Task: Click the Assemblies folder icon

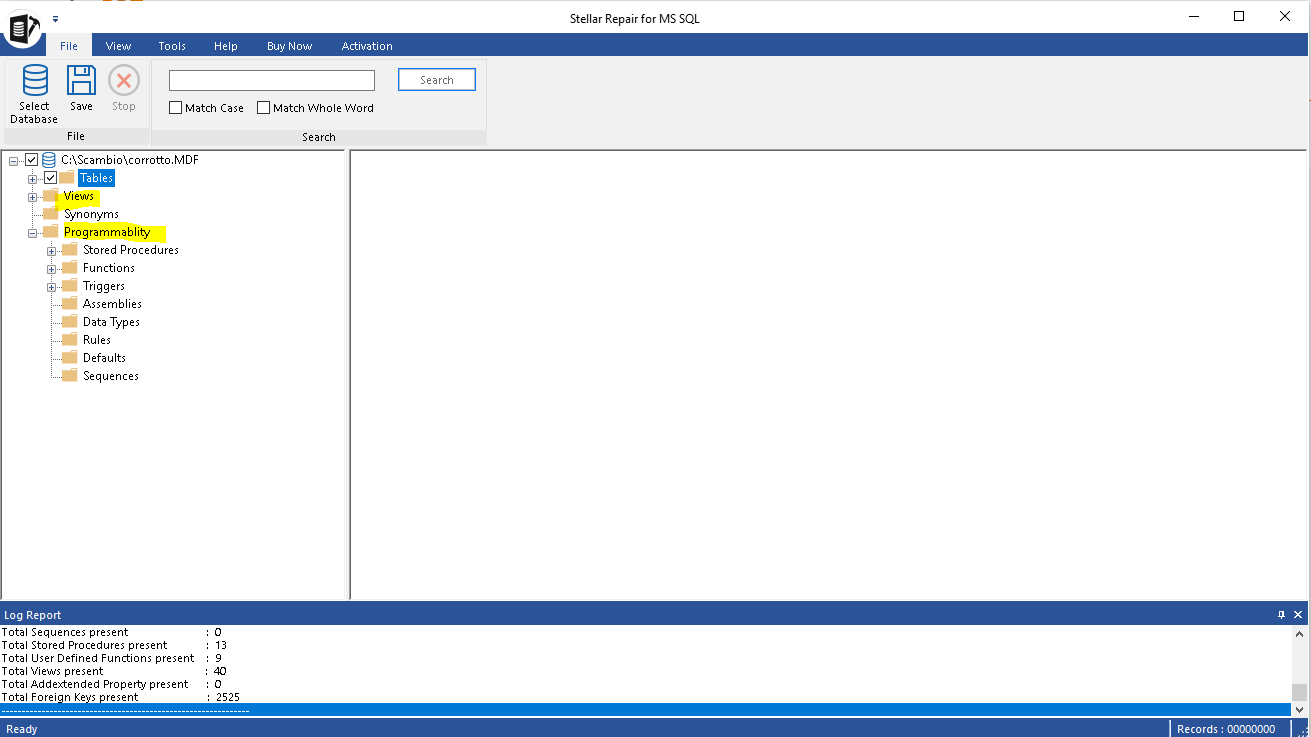Action: pyautogui.click(x=69, y=304)
